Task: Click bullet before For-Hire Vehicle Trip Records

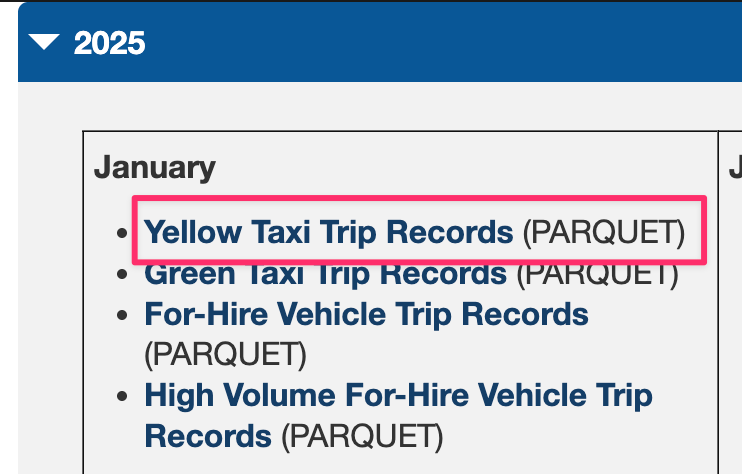Action: (123, 315)
